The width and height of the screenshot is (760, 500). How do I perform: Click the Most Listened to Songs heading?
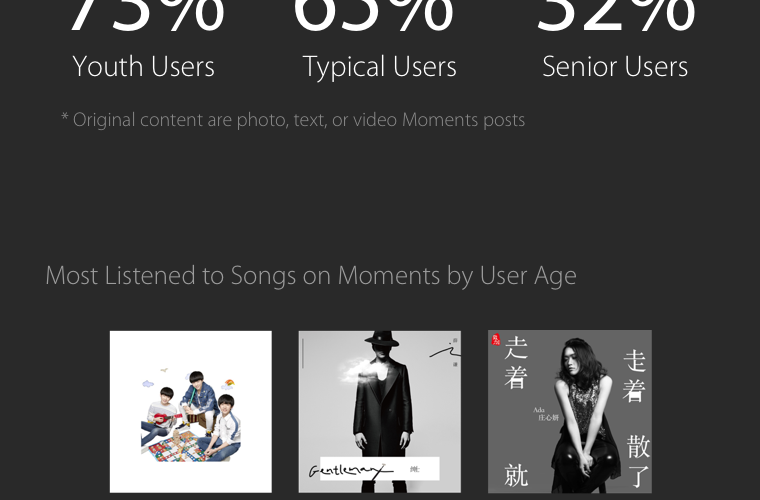[310, 276]
